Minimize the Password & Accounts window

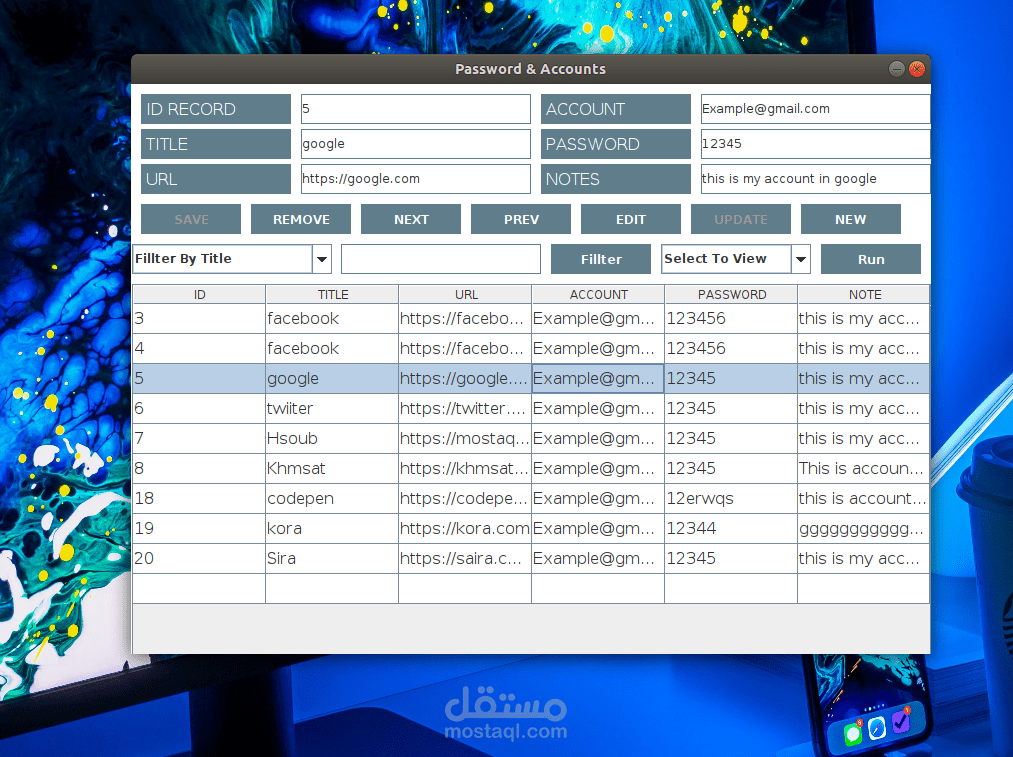coord(897,68)
